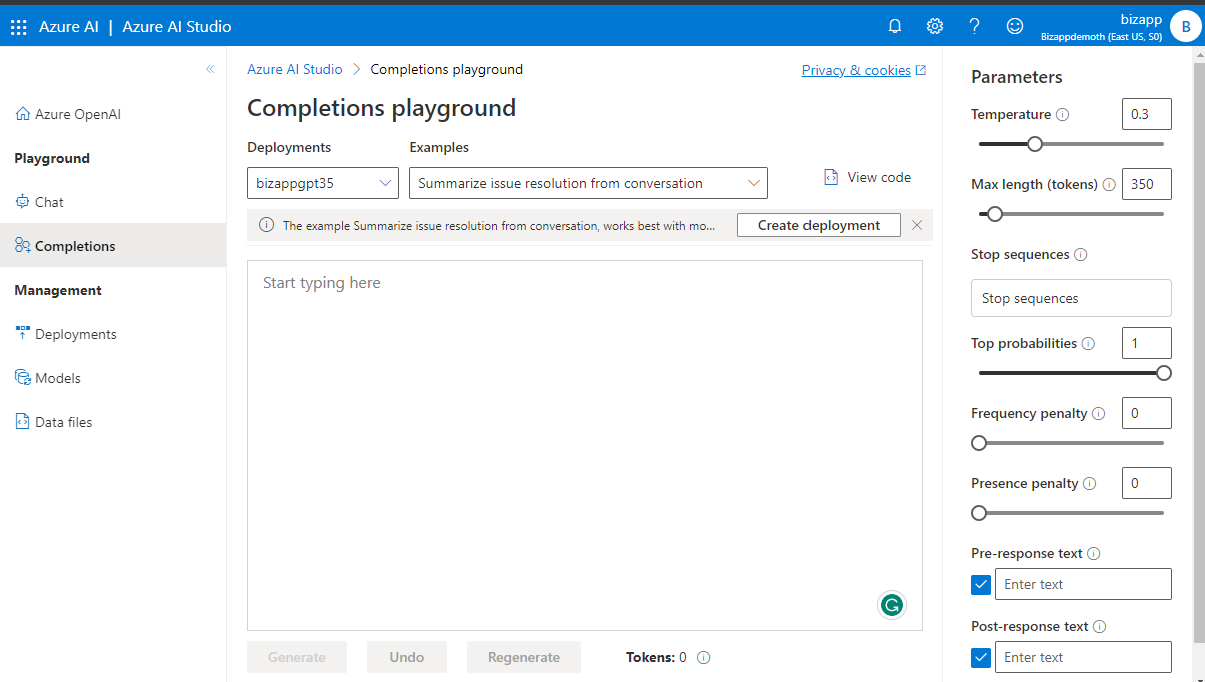Click the Chat icon in sidebar

pos(23,202)
